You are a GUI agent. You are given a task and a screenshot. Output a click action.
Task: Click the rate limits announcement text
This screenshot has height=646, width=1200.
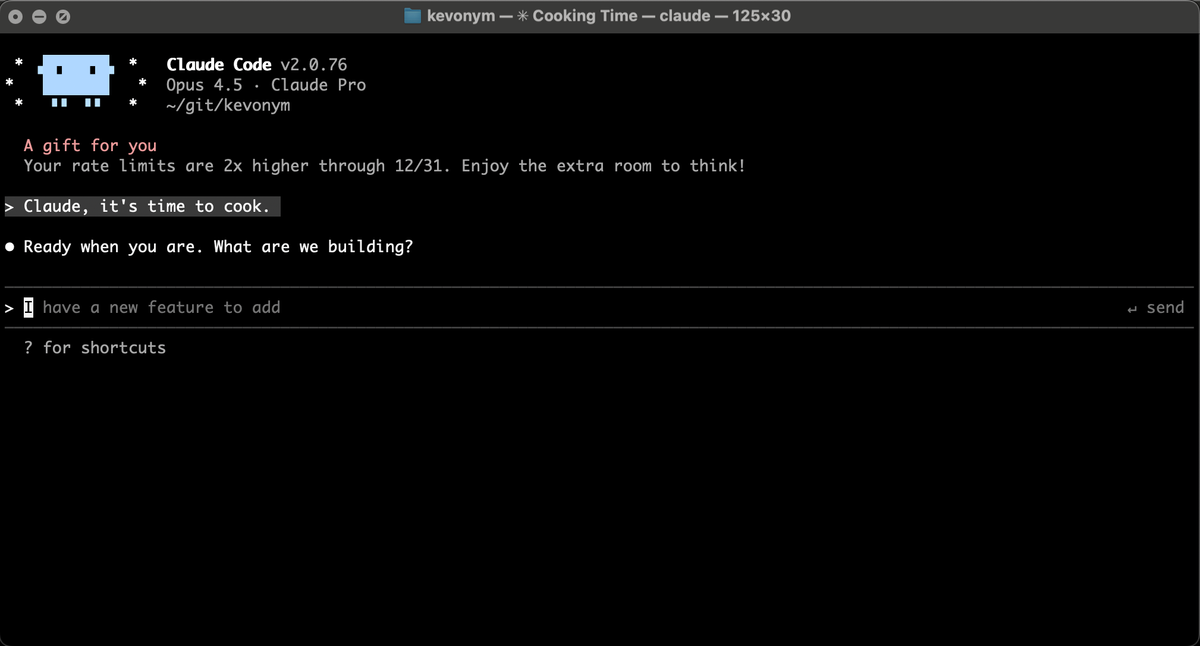pyautogui.click(x=384, y=166)
